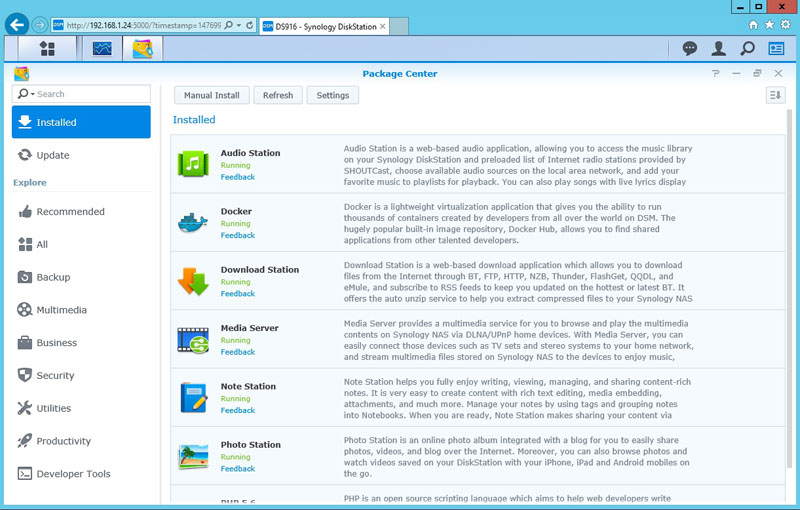The width and height of the screenshot is (800, 510).
Task: Click the Docker package title
Action: pos(236,211)
